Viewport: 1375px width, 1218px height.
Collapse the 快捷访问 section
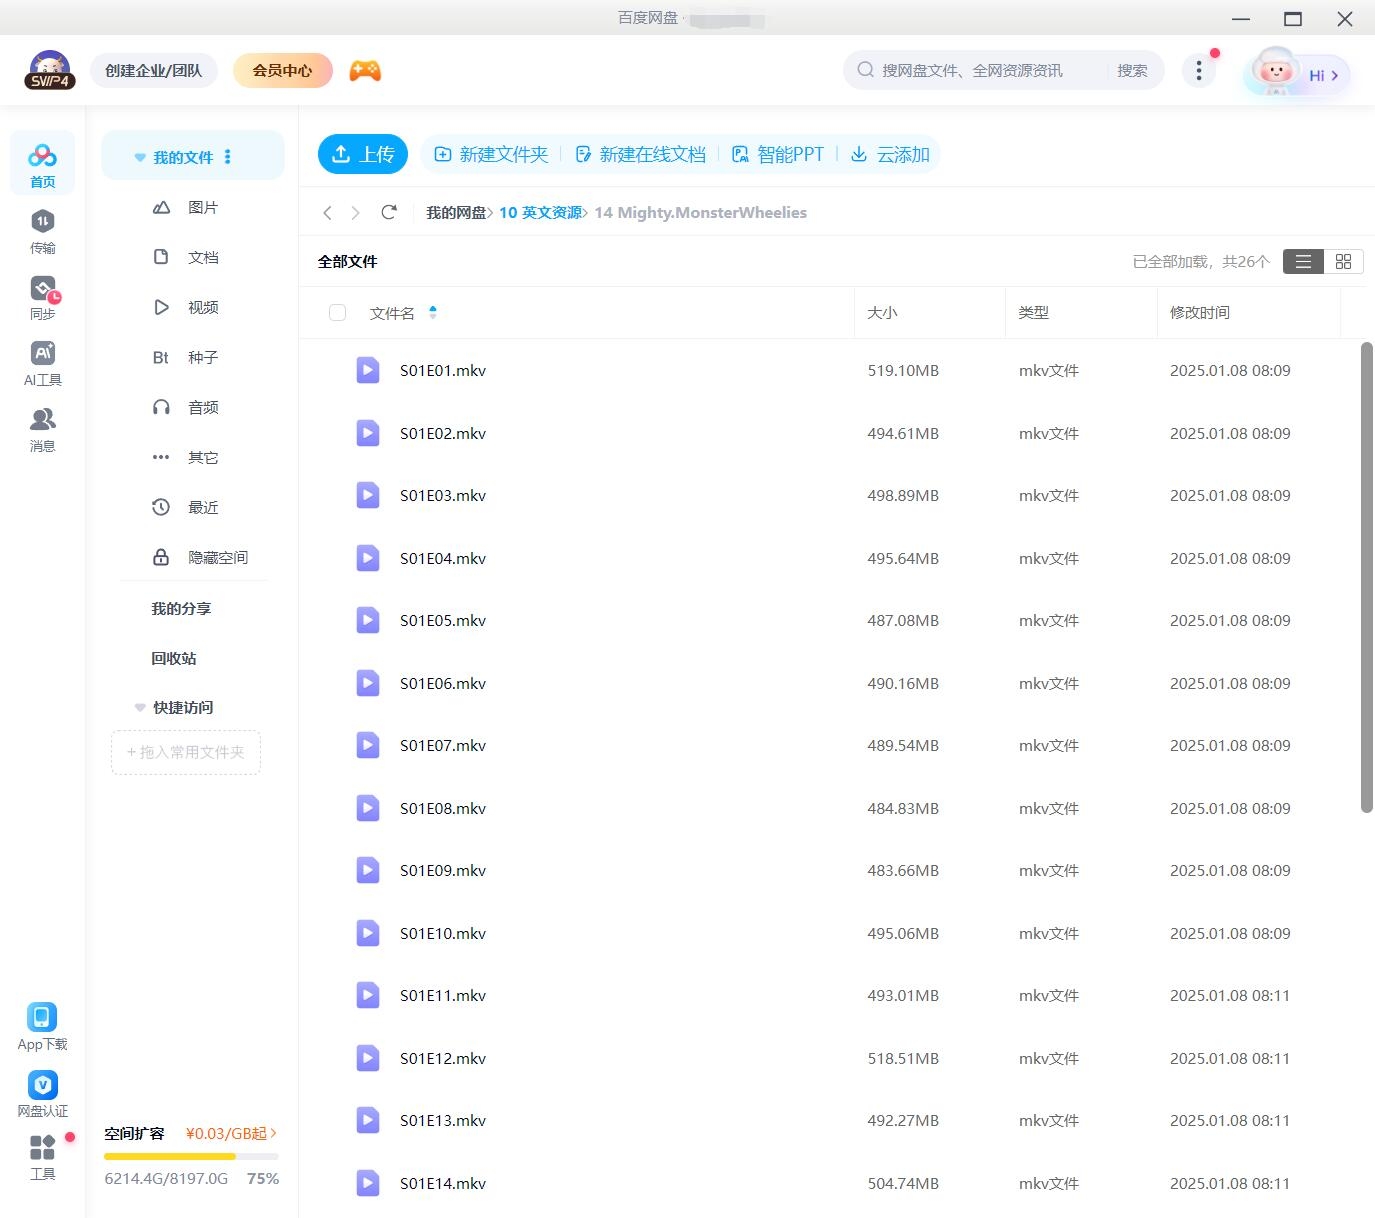click(139, 707)
